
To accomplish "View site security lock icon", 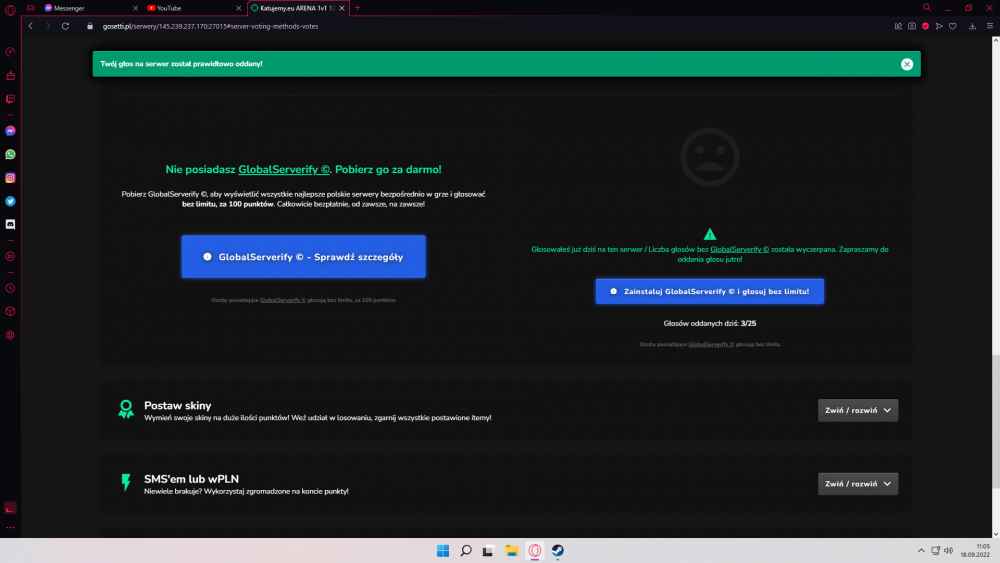I will coord(90,26).
